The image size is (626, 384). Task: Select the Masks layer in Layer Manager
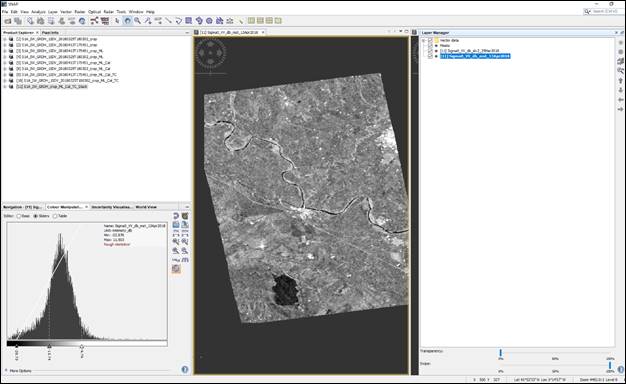click(445, 46)
